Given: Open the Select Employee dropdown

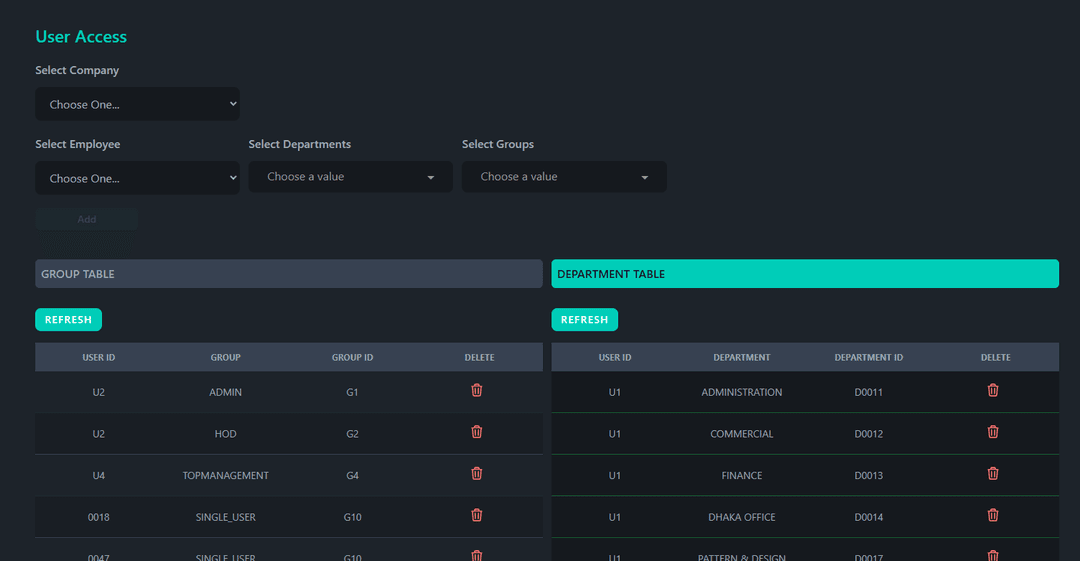Looking at the screenshot, I should pyautogui.click(x=137, y=178).
